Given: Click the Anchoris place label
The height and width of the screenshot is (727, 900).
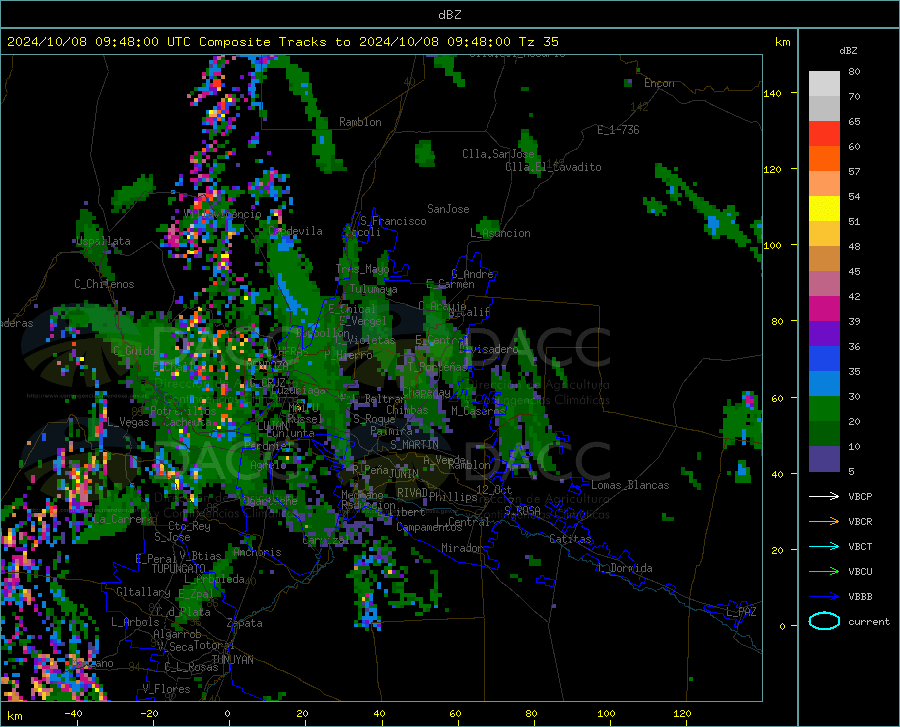Looking at the screenshot, I should pyautogui.click(x=257, y=552).
